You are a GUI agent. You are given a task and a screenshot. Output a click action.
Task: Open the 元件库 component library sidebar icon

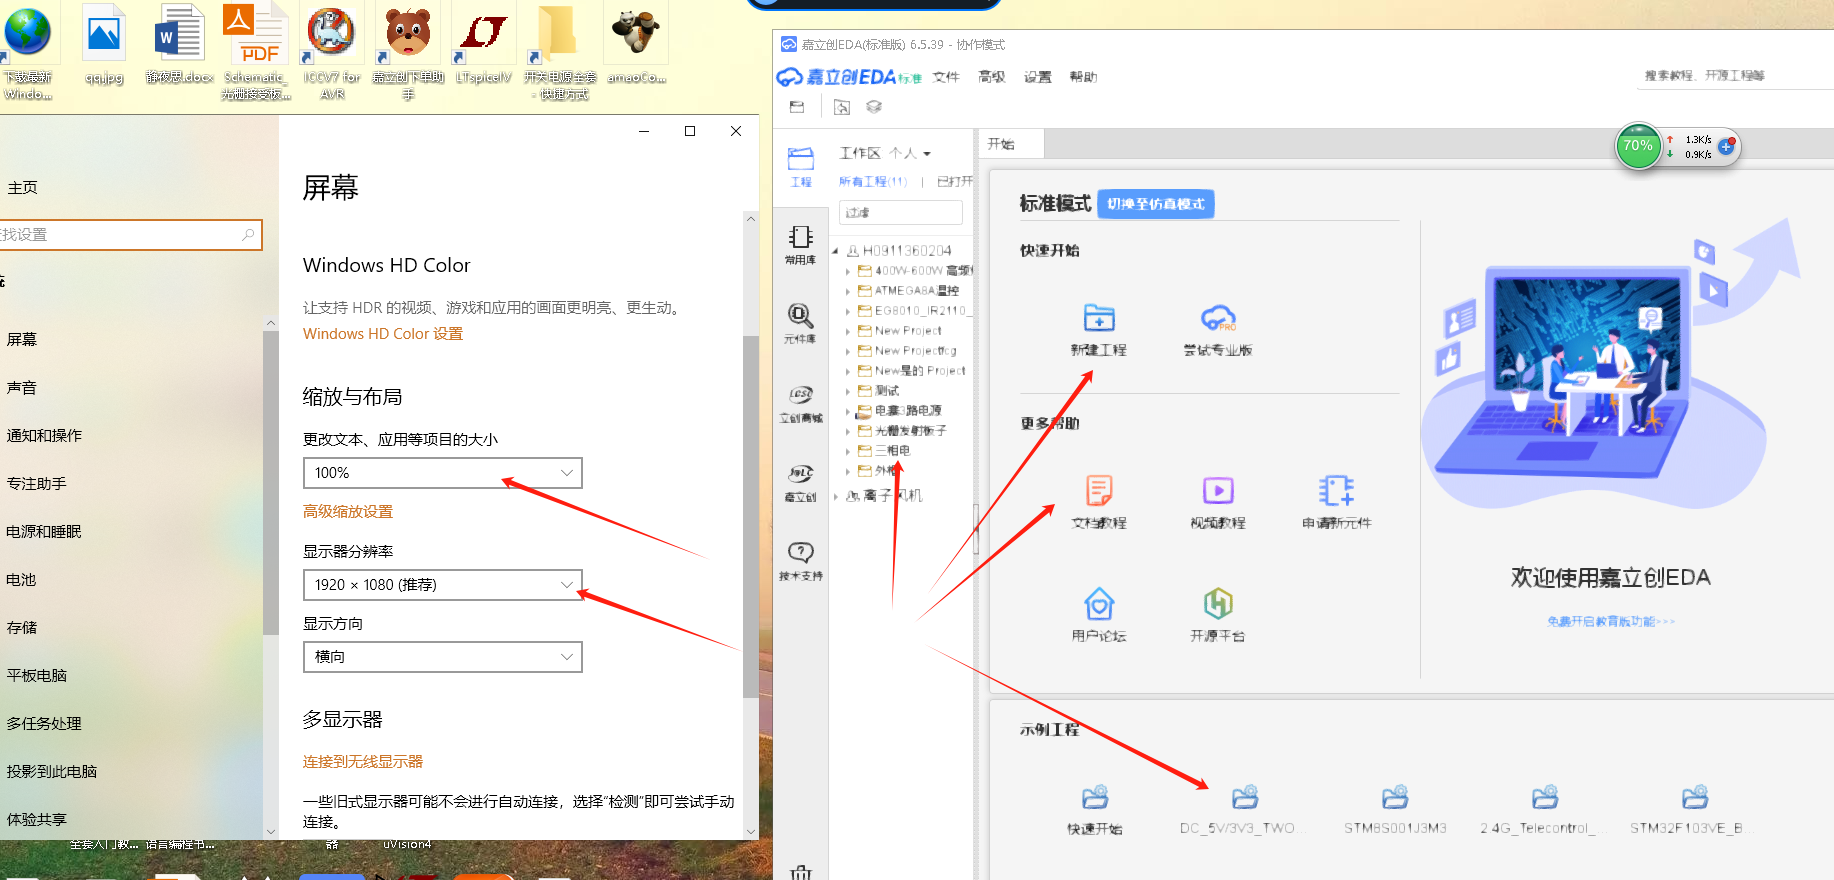coord(800,324)
